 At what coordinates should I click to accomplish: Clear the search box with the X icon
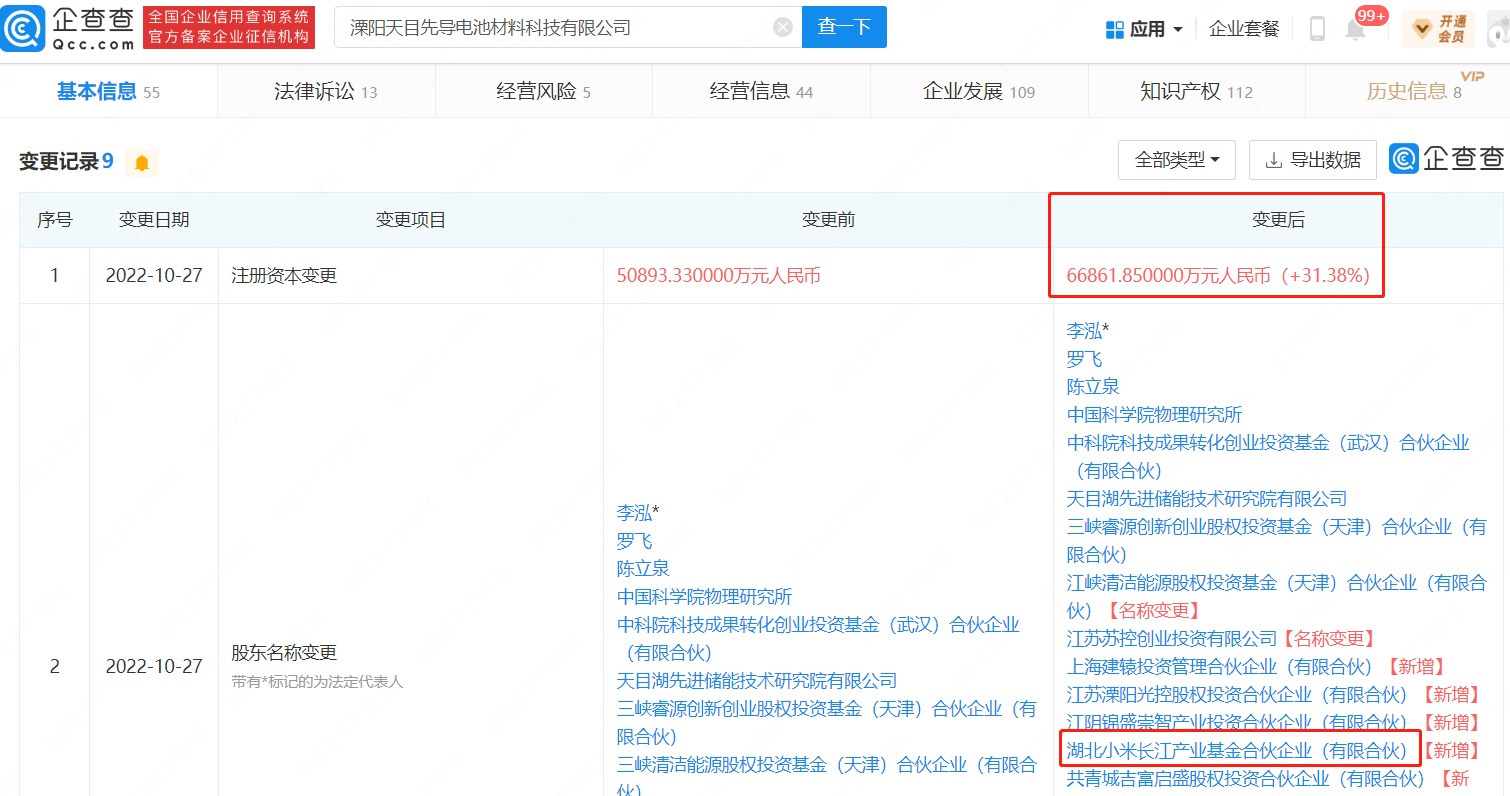click(x=783, y=28)
